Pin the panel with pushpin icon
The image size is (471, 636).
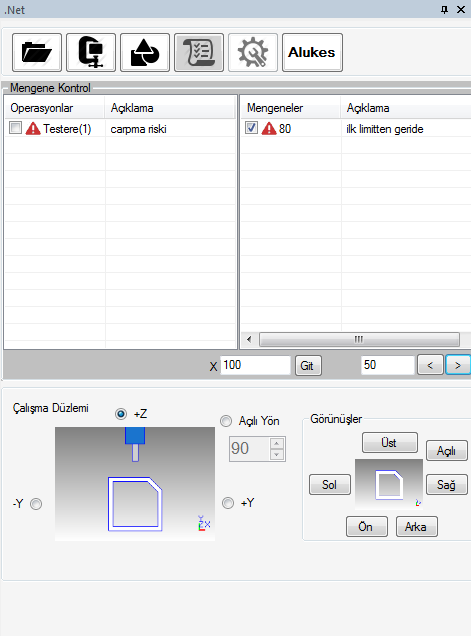tap(444, 9)
